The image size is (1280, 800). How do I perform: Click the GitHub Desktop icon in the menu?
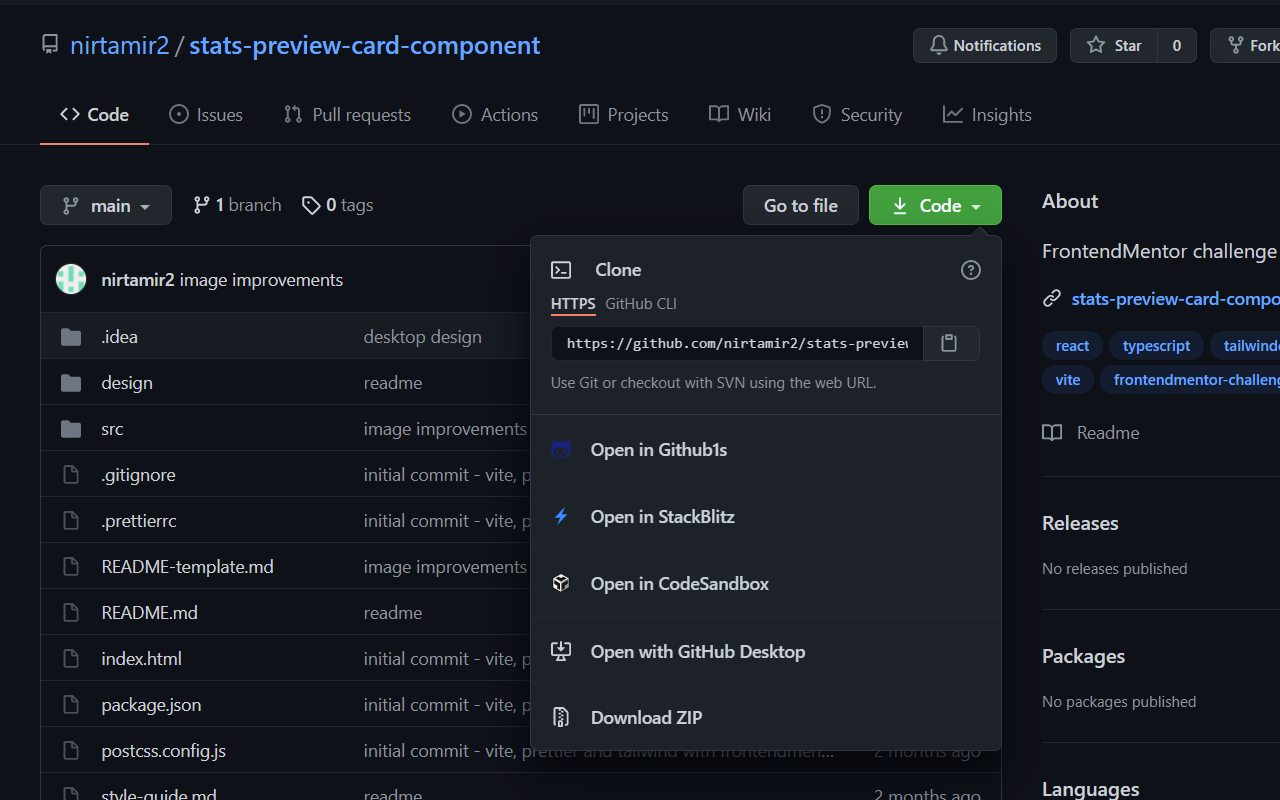click(x=560, y=651)
